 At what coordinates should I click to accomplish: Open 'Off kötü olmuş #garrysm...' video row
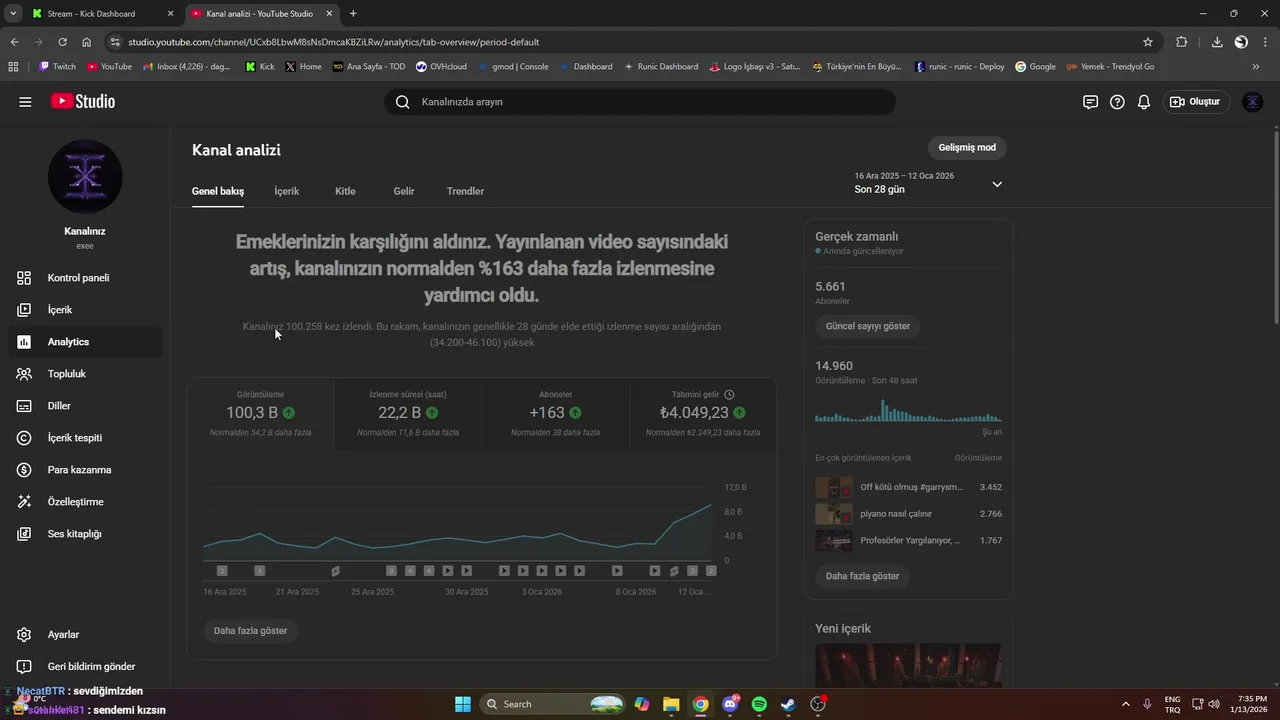point(908,487)
